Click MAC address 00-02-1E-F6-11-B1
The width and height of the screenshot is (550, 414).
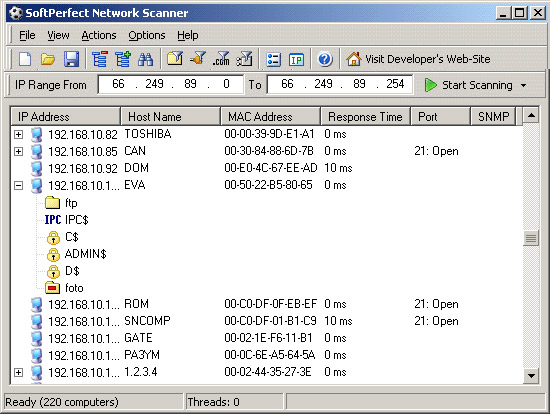(268, 338)
